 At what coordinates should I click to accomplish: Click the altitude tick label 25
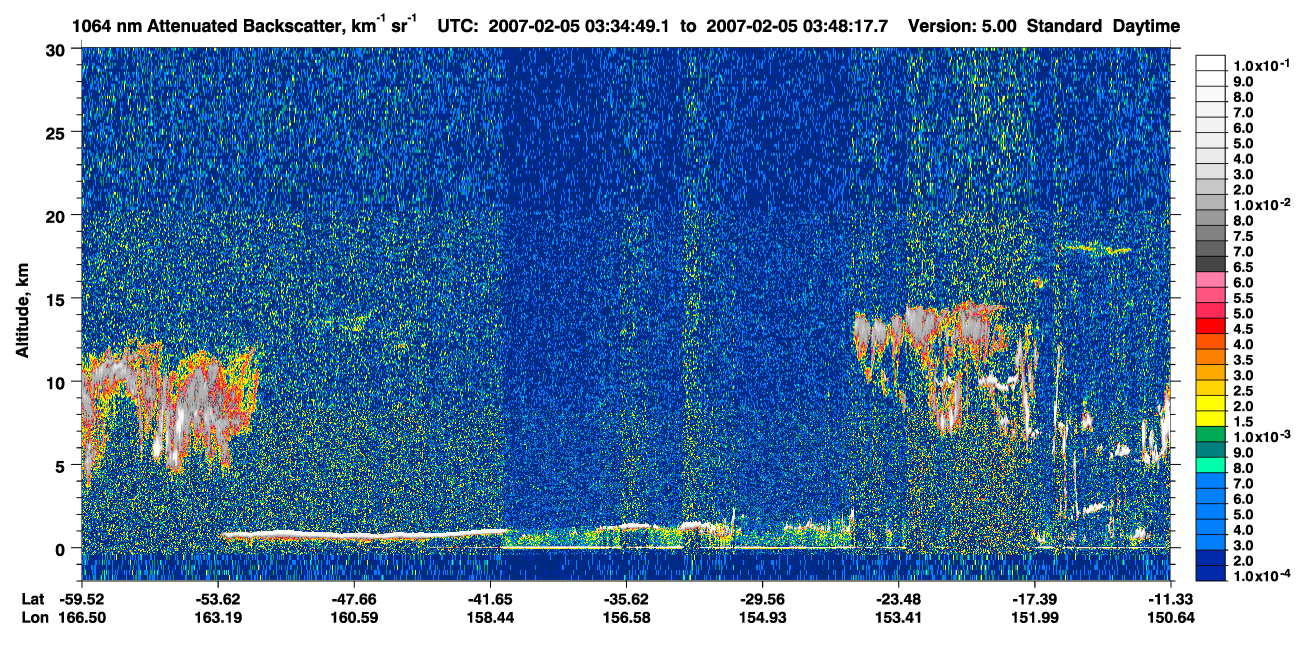coord(59,132)
